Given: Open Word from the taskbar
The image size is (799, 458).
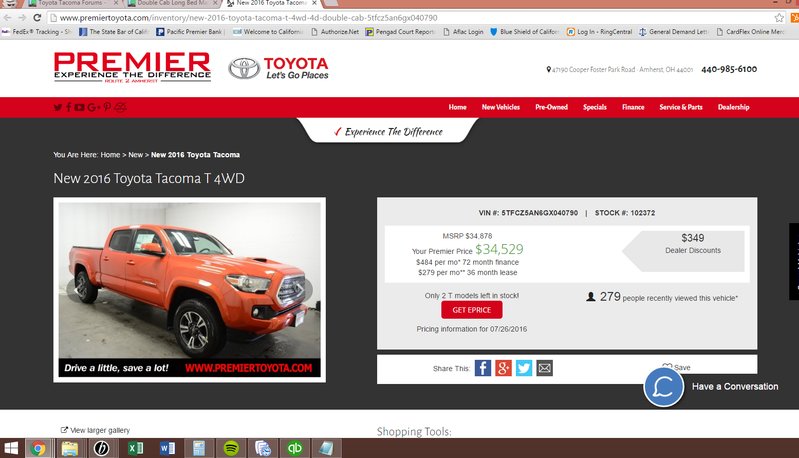Looking at the screenshot, I should pos(167,448).
